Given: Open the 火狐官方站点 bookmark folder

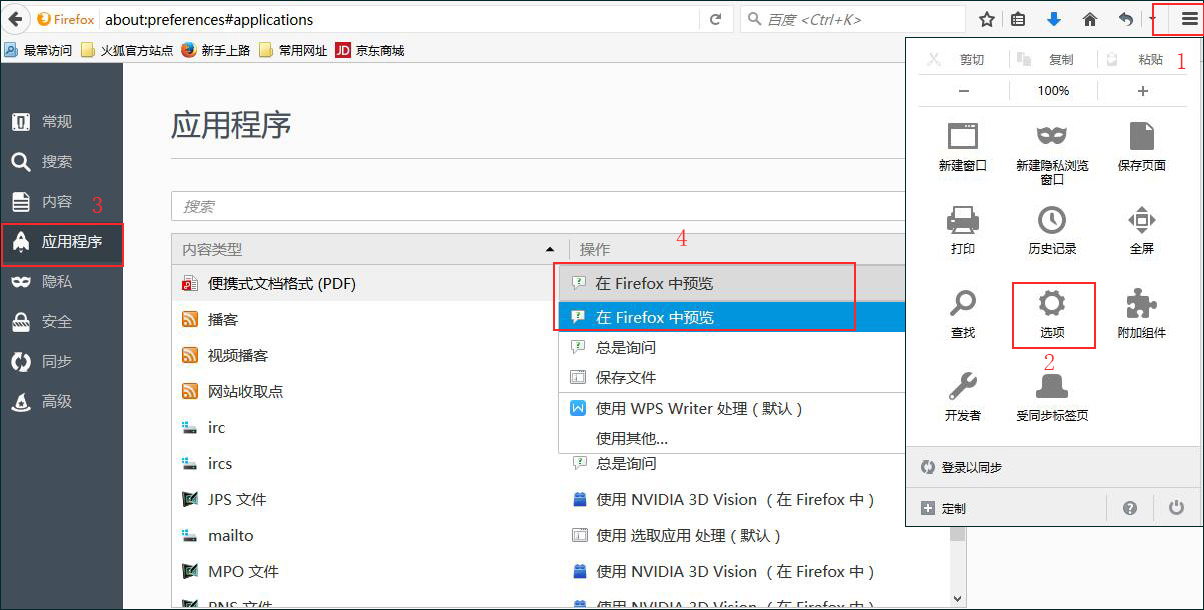Looking at the screenshot, I should tap(126, 50).
